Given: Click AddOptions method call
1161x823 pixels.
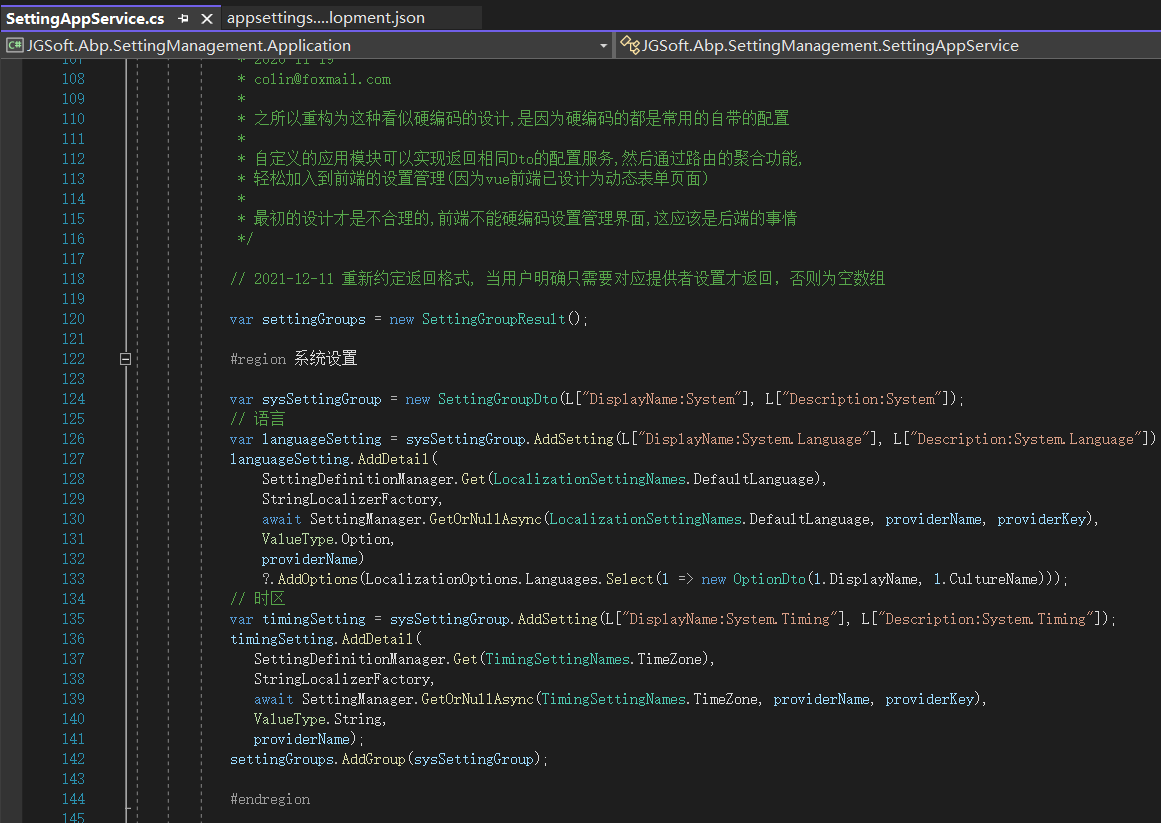Looking at the screenshot, I should coord(318,579).
